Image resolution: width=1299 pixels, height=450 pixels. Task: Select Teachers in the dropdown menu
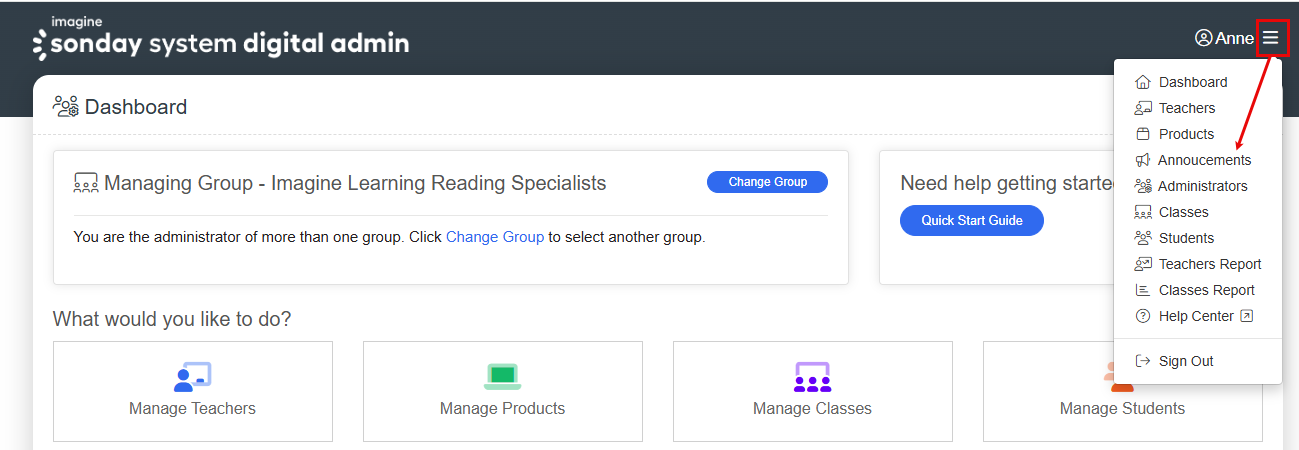tap(1186, 108)
